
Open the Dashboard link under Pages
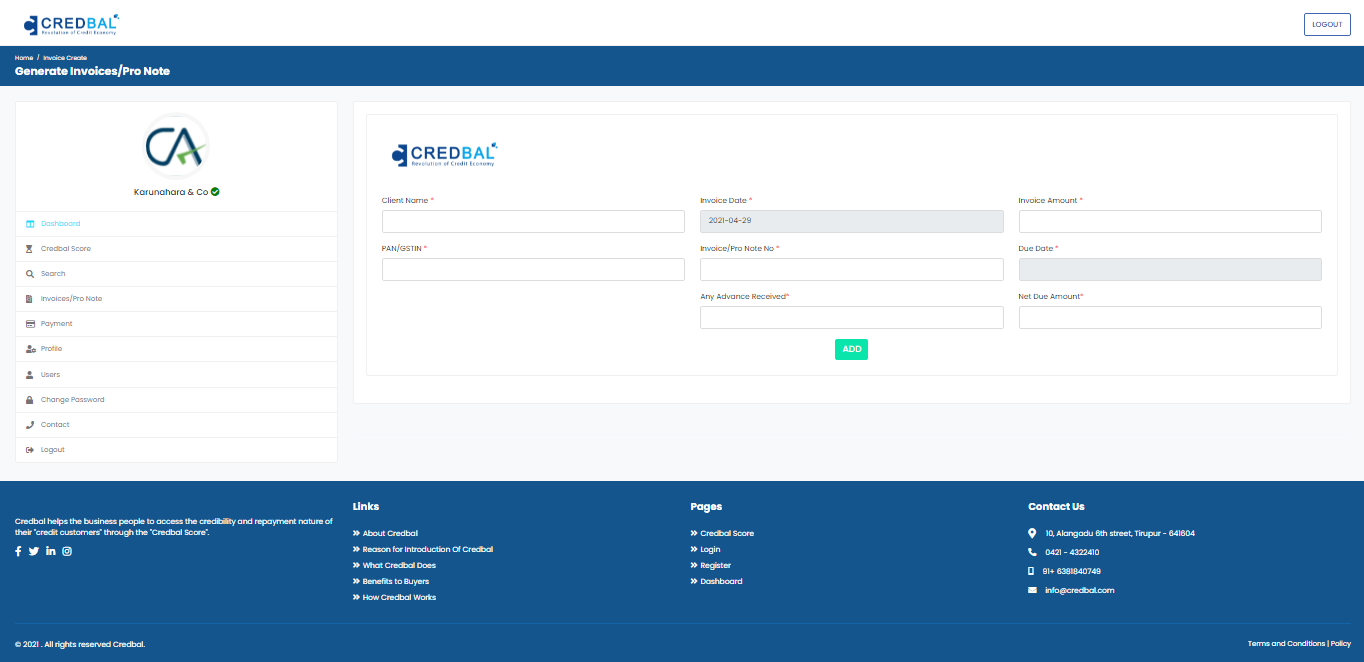click(x=721, y=581)
